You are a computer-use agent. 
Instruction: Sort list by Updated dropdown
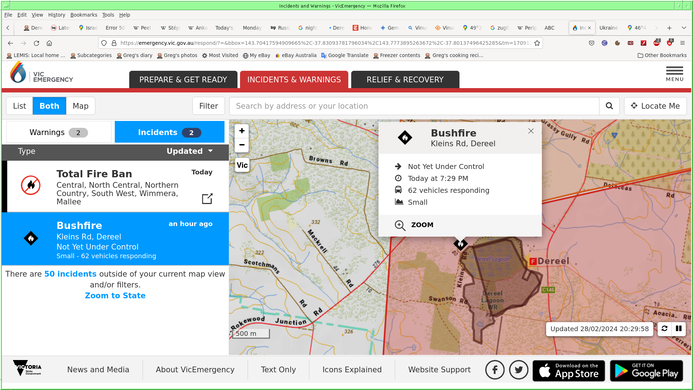tap(190, 151)
